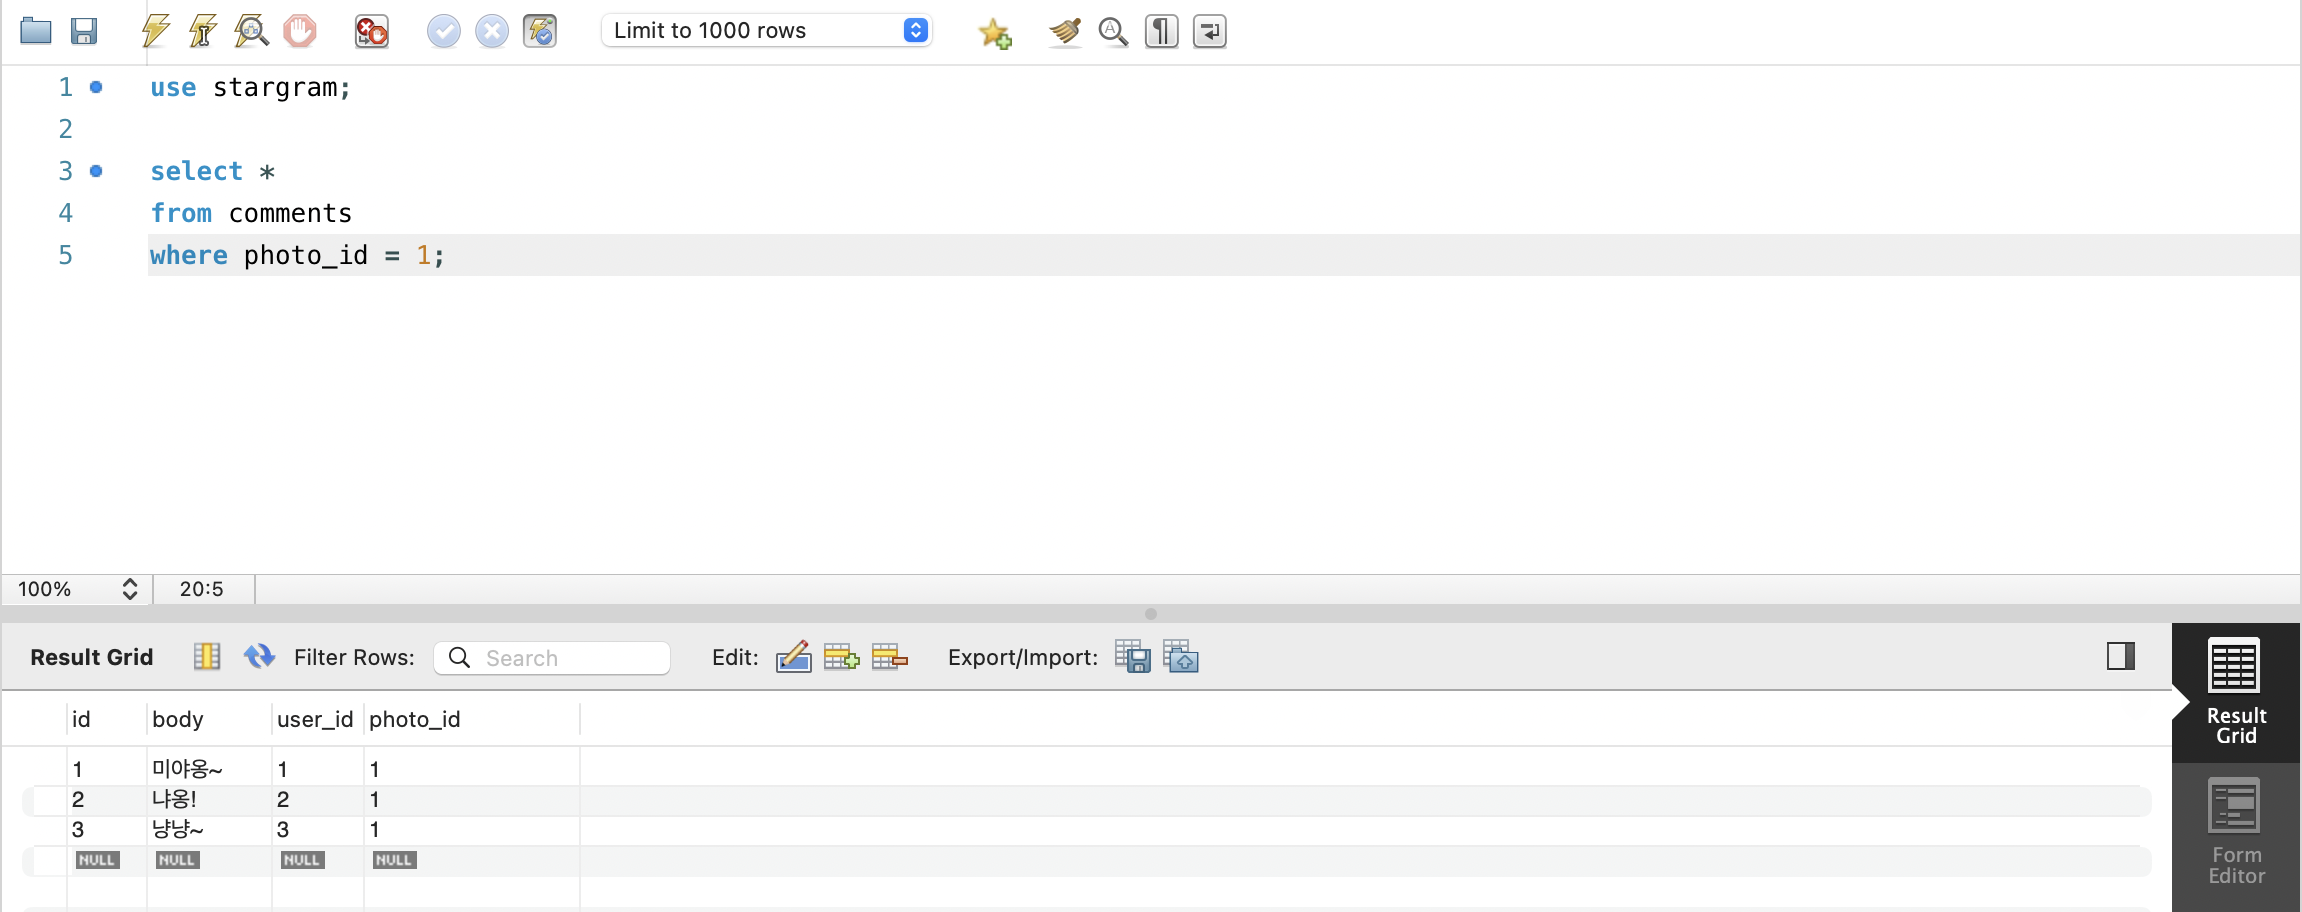Toggle wrap cell content icon in Result Grid

click(207, 656)
